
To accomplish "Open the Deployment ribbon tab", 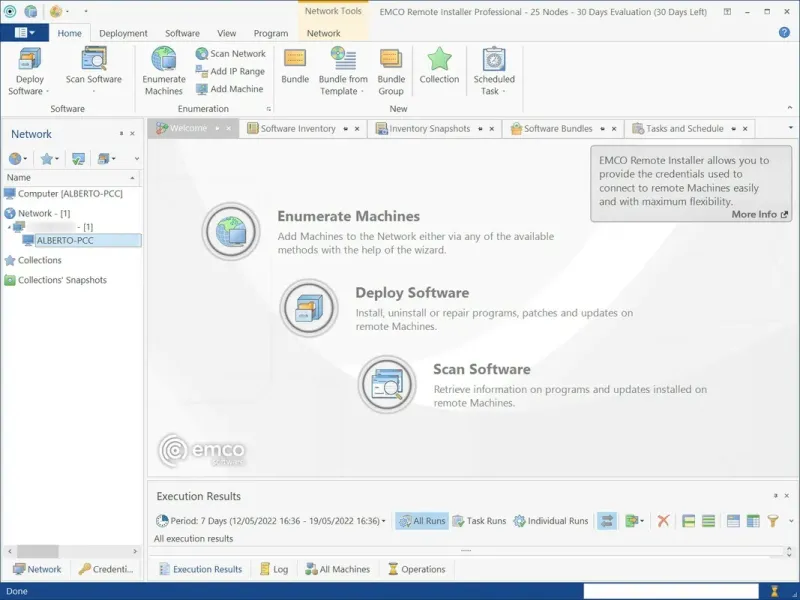I will (123, 33).
